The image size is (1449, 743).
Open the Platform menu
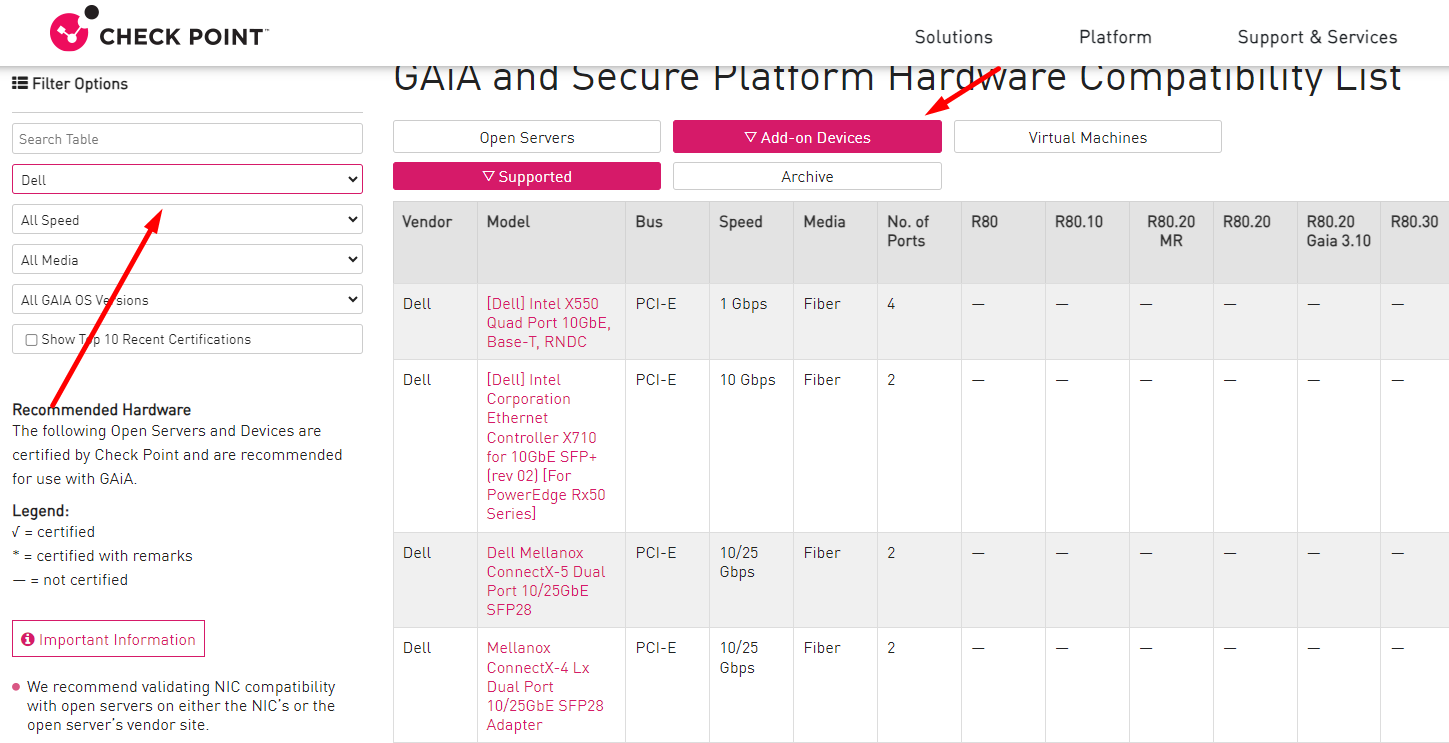tap(1115, 37)
